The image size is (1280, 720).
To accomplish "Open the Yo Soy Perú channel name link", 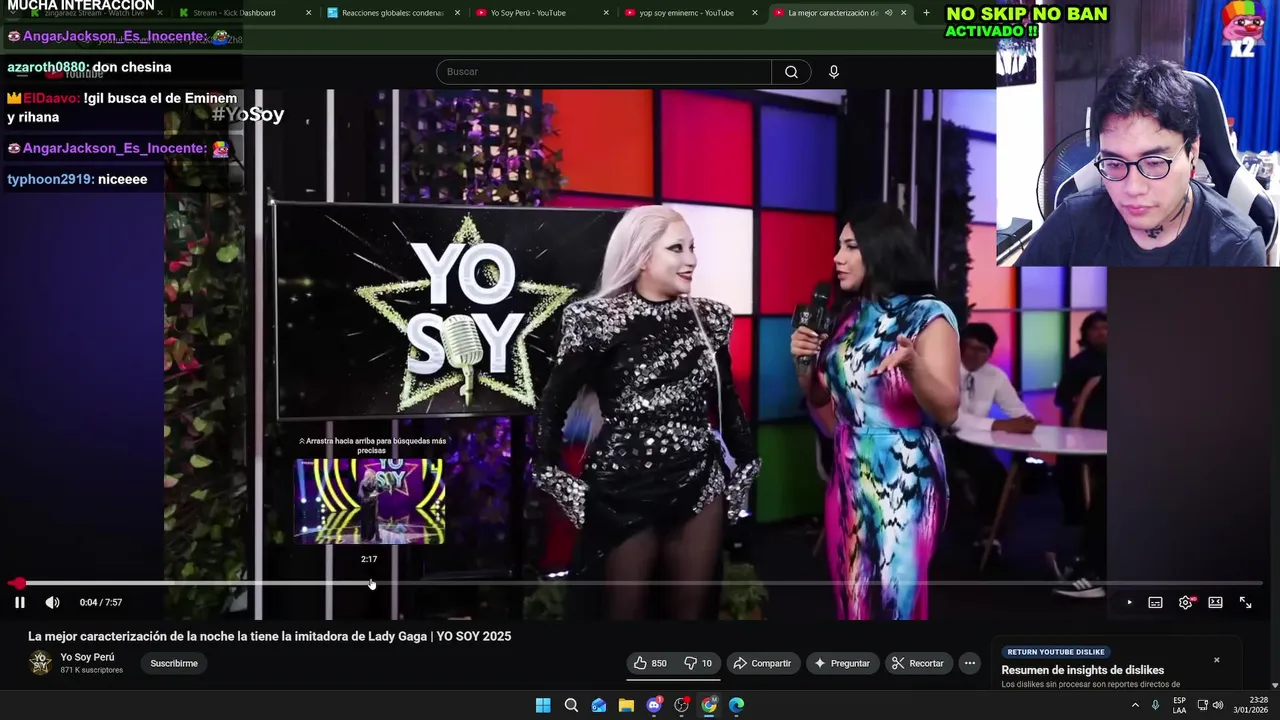I will [87, 657].
